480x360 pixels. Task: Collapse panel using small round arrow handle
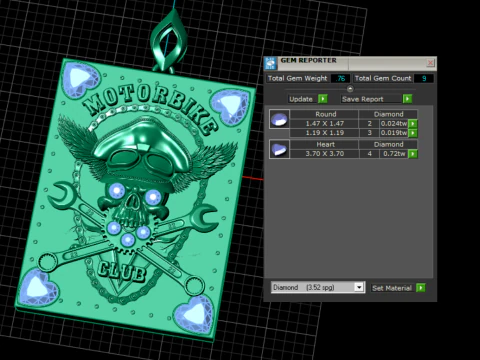(x=350, y=89)
